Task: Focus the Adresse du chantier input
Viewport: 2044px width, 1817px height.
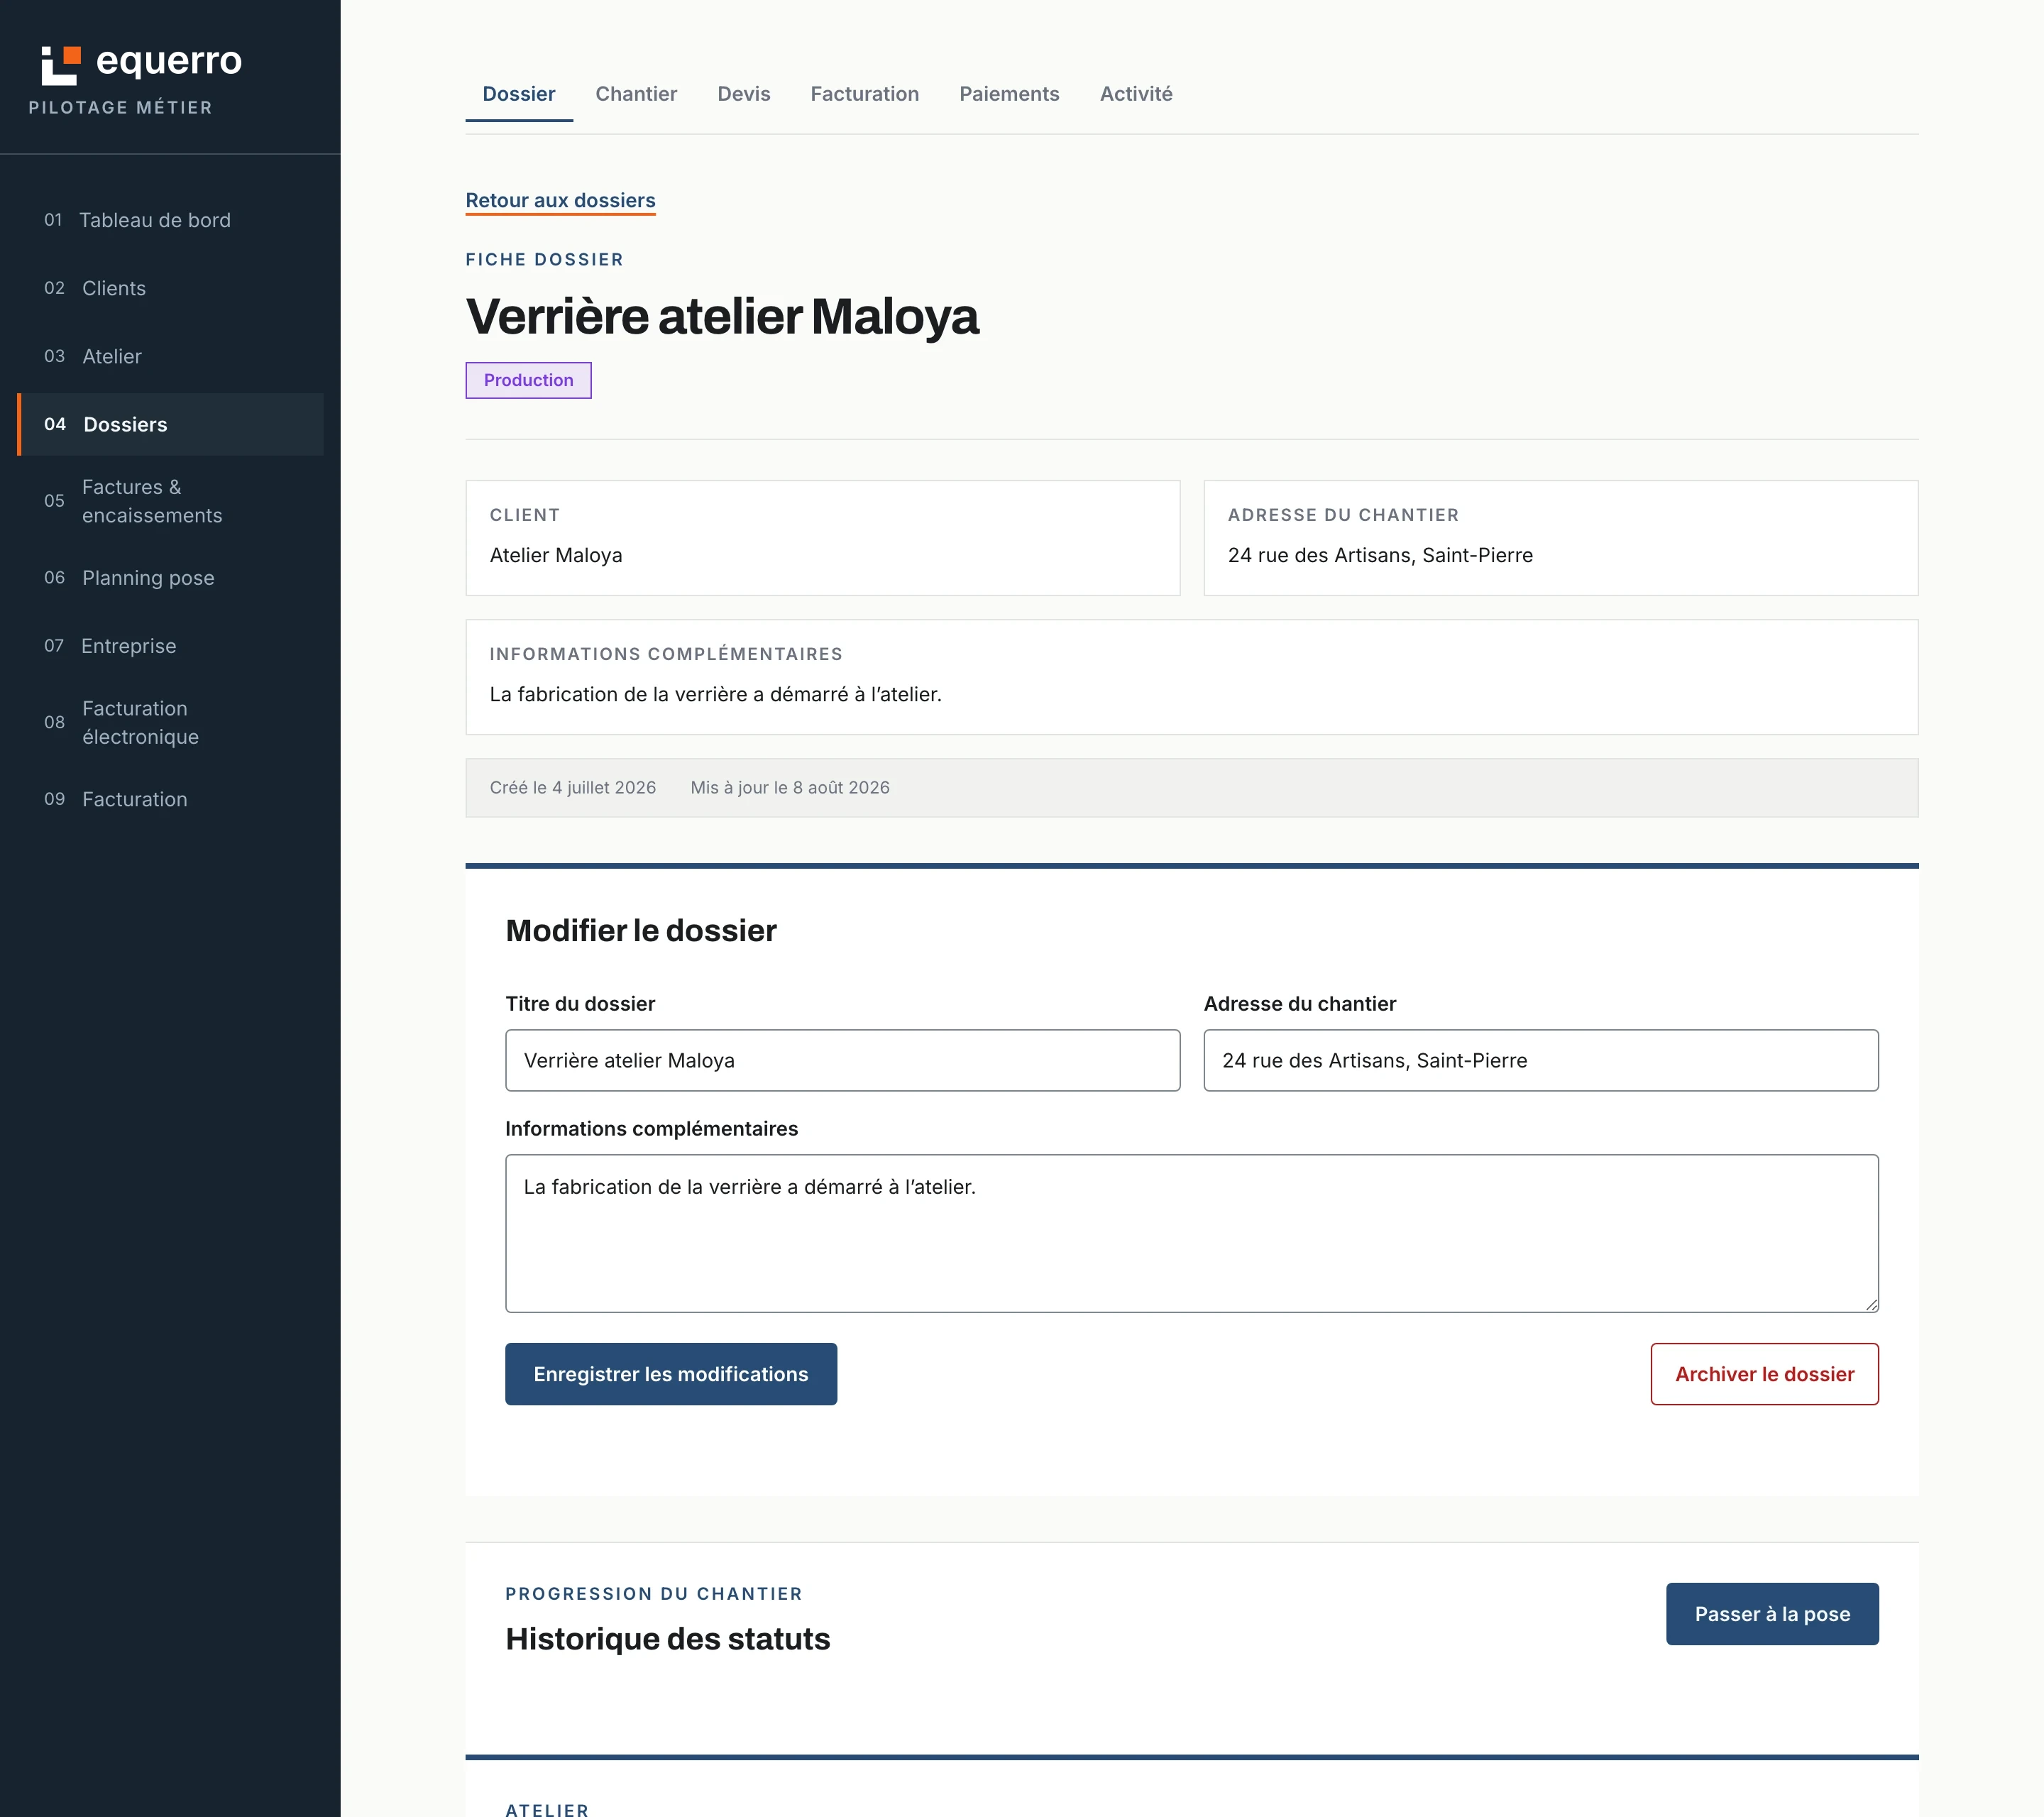Action: tap(1541, 1060)
